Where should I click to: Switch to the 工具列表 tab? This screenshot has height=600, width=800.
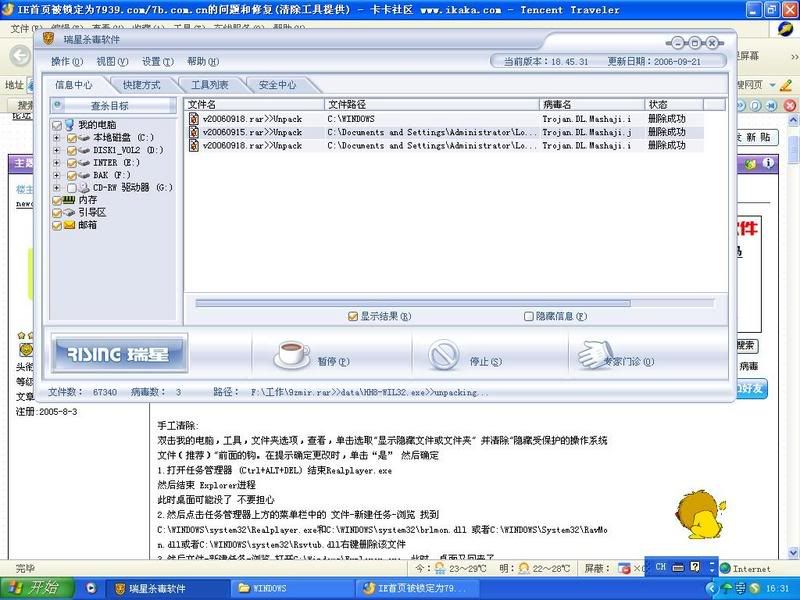click(x=210, y=86)
